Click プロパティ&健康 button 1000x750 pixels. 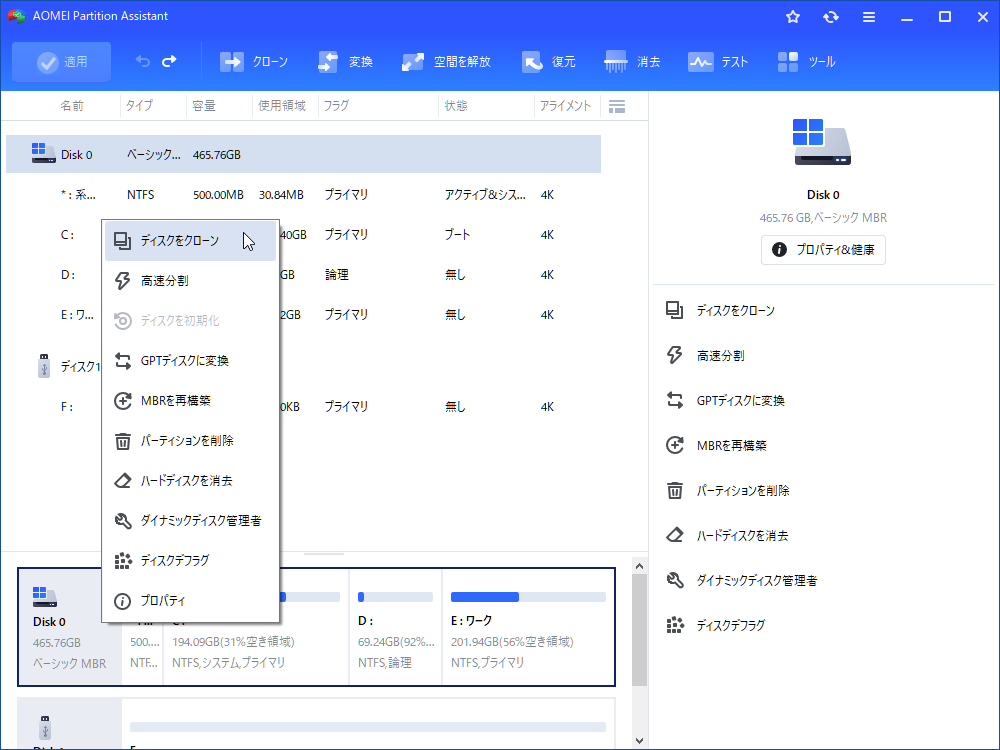[823, 250]
